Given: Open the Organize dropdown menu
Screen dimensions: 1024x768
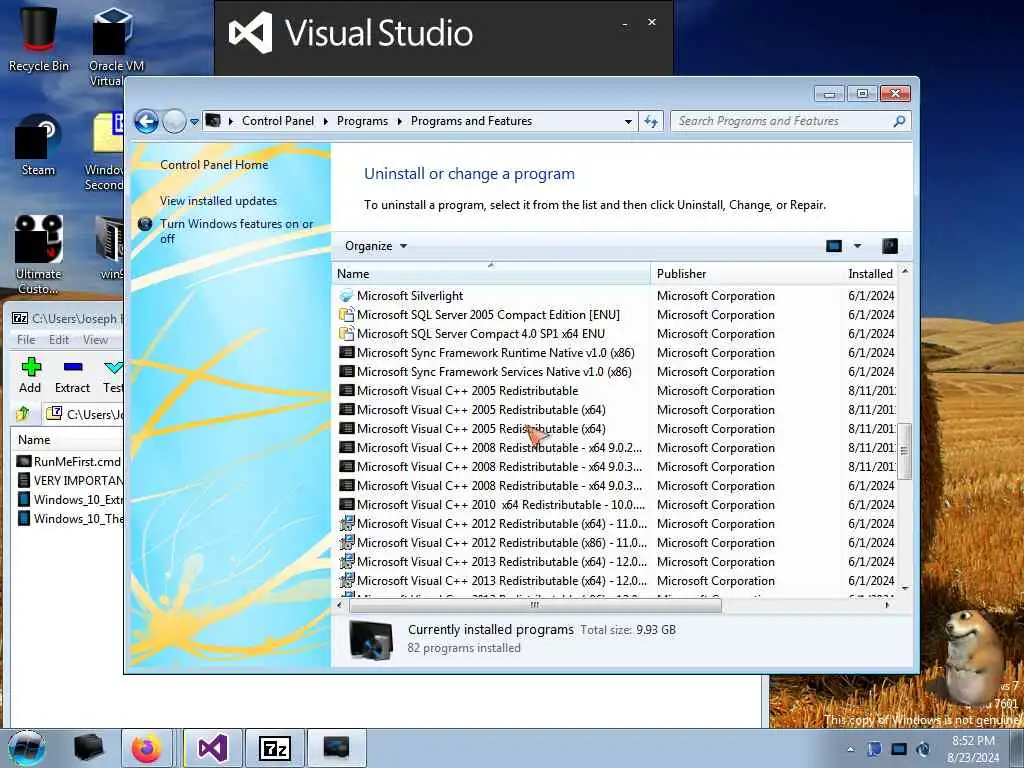Looking at the screenshot, I should 376,246.
